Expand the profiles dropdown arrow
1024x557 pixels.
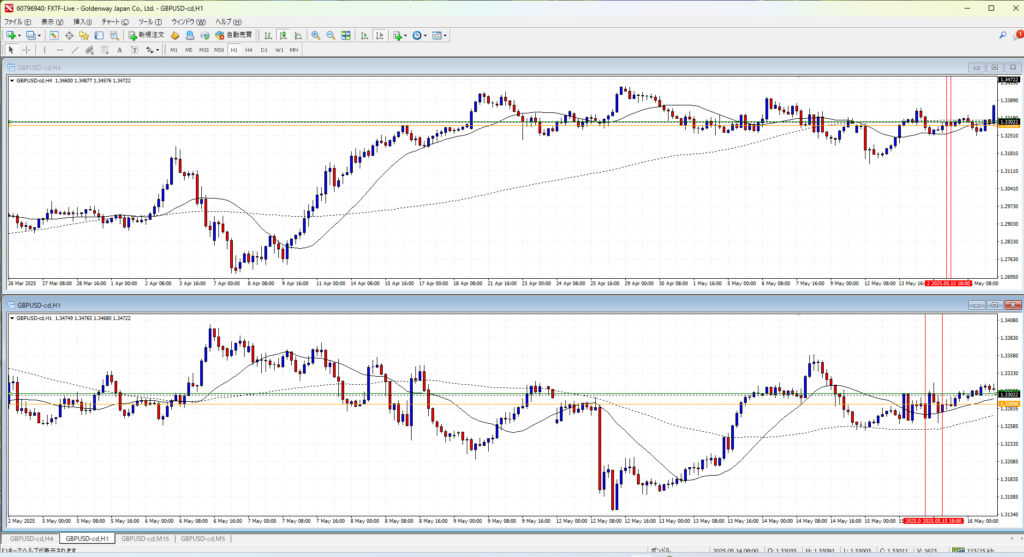pos(41,35)
